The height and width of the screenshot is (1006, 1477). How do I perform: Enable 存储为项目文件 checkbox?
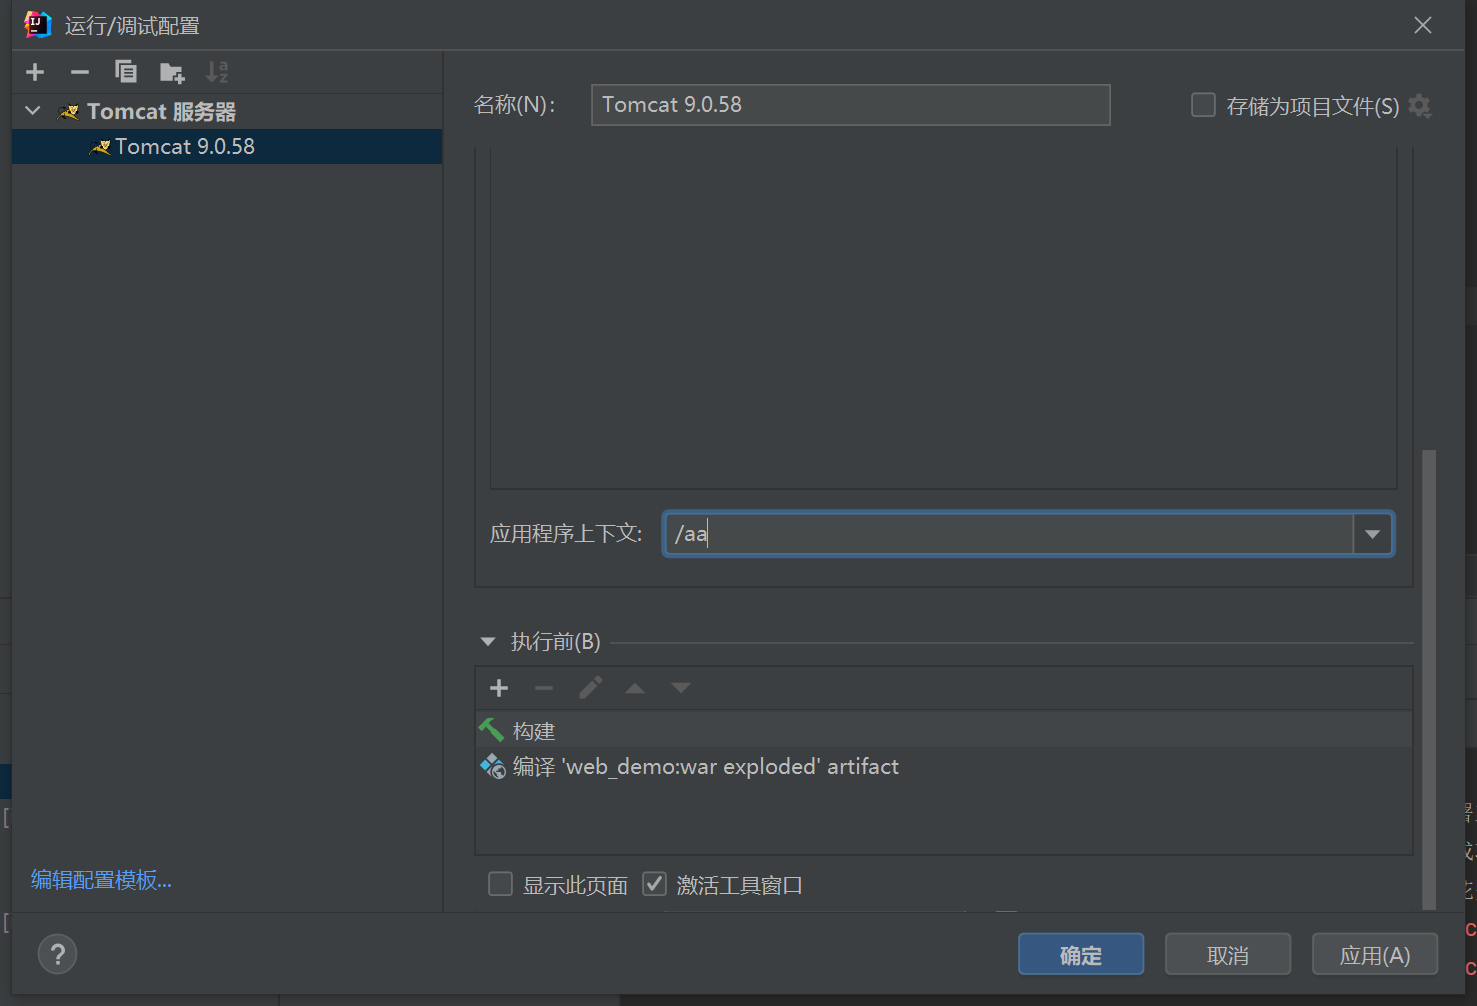point(1203,105)
